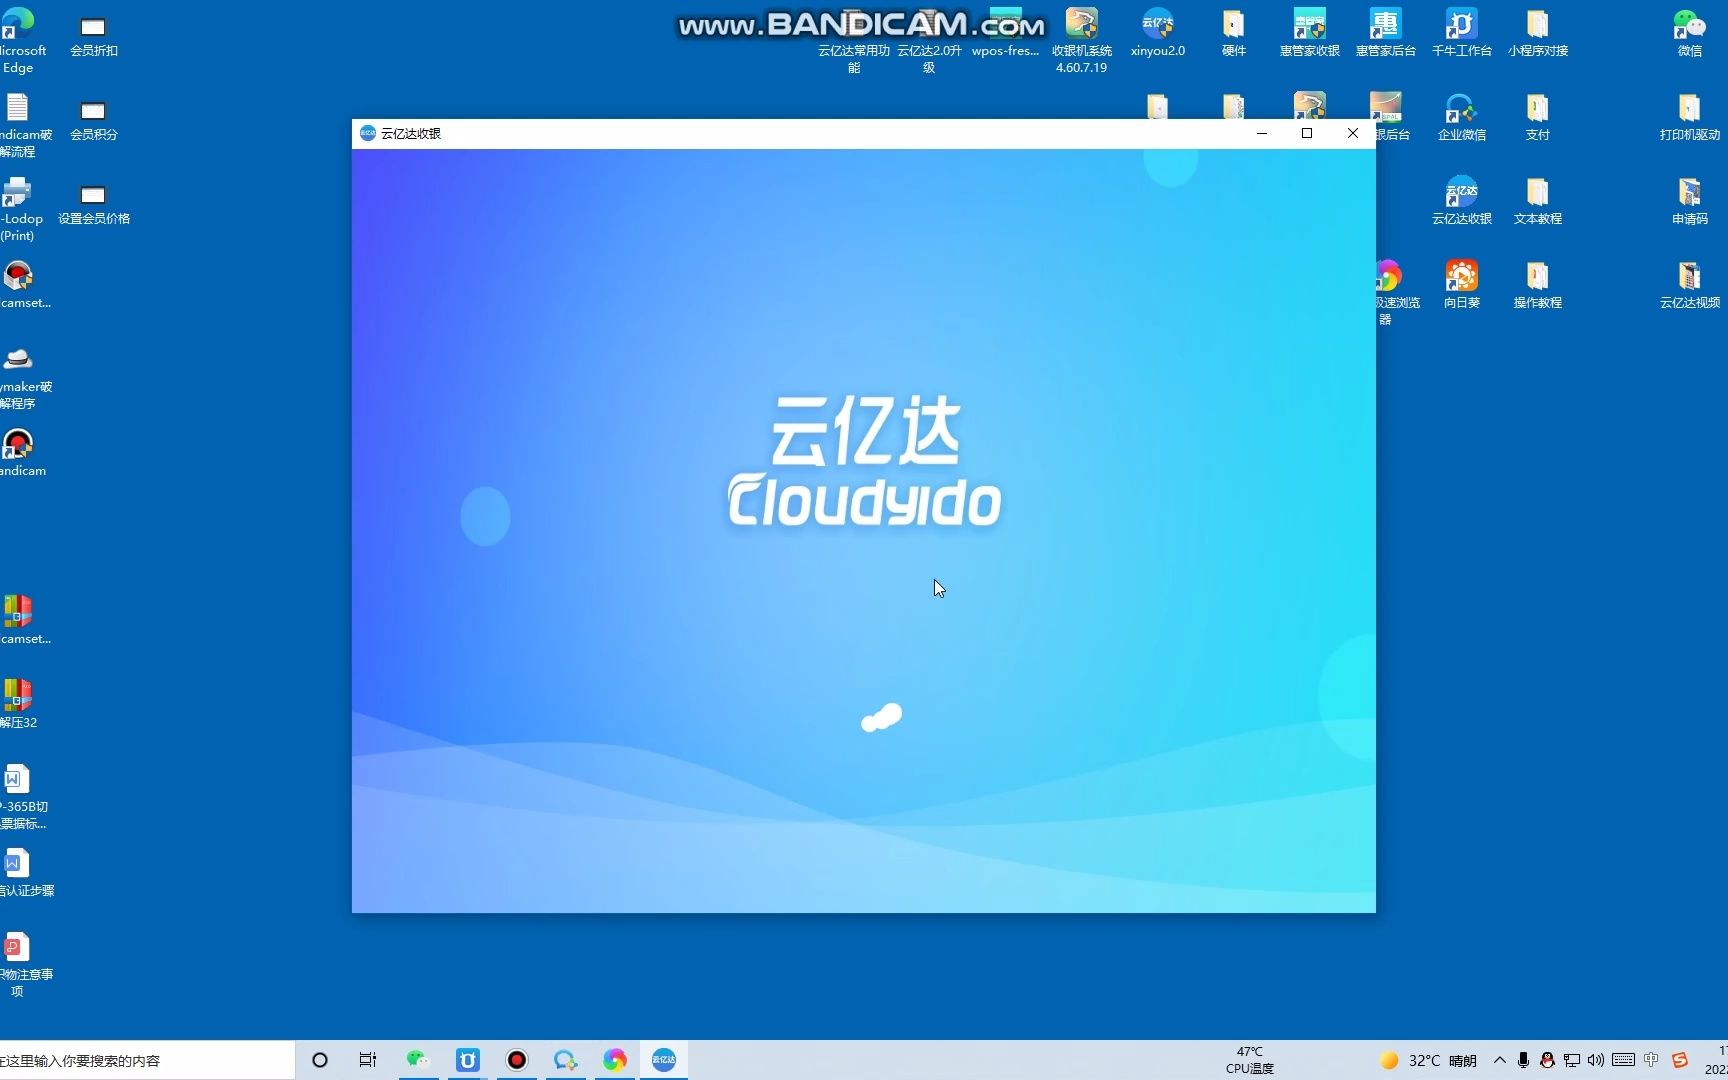Switch to blue bucket app in taskbar
1728x1080 pixels.
[467, 1060]
